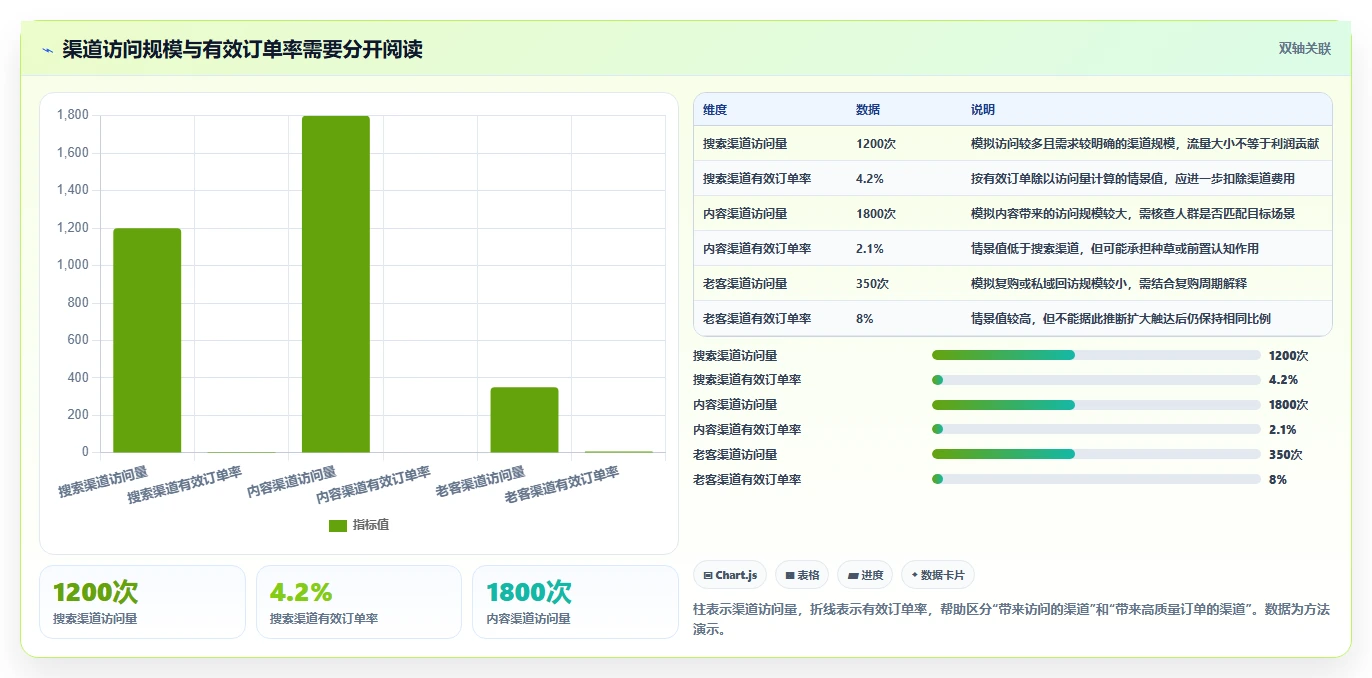Toggle the 指标值 legend swatch under the chart

(338, 525)
